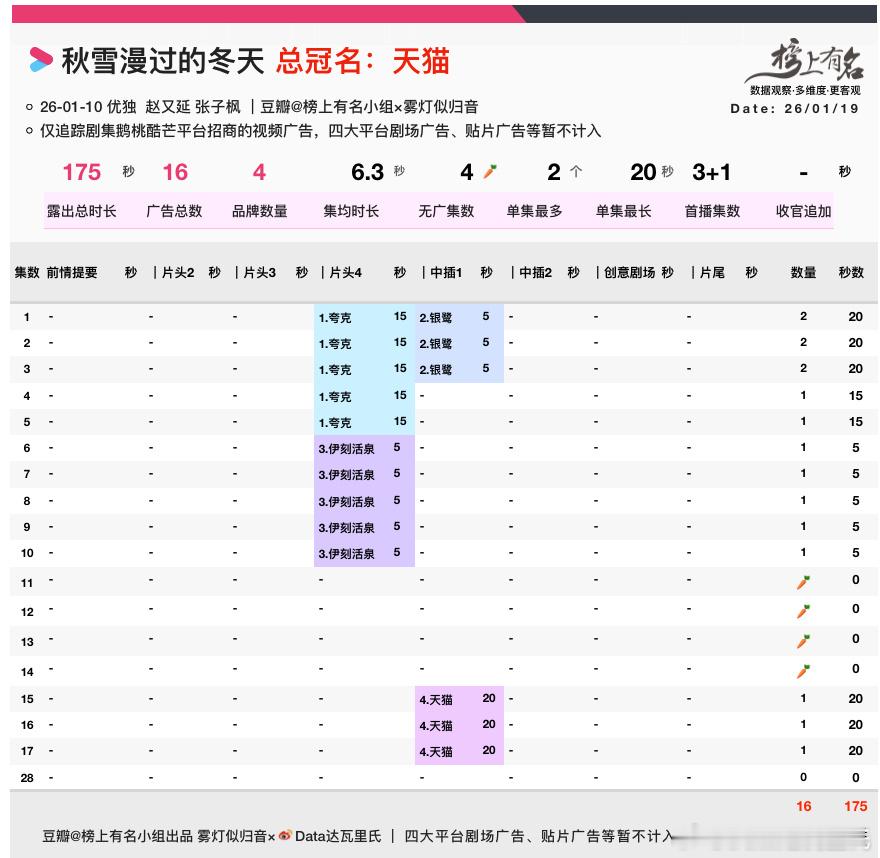
Task: Click 1.夸克 cell in episode 5 row
Action: coord(335,422)
